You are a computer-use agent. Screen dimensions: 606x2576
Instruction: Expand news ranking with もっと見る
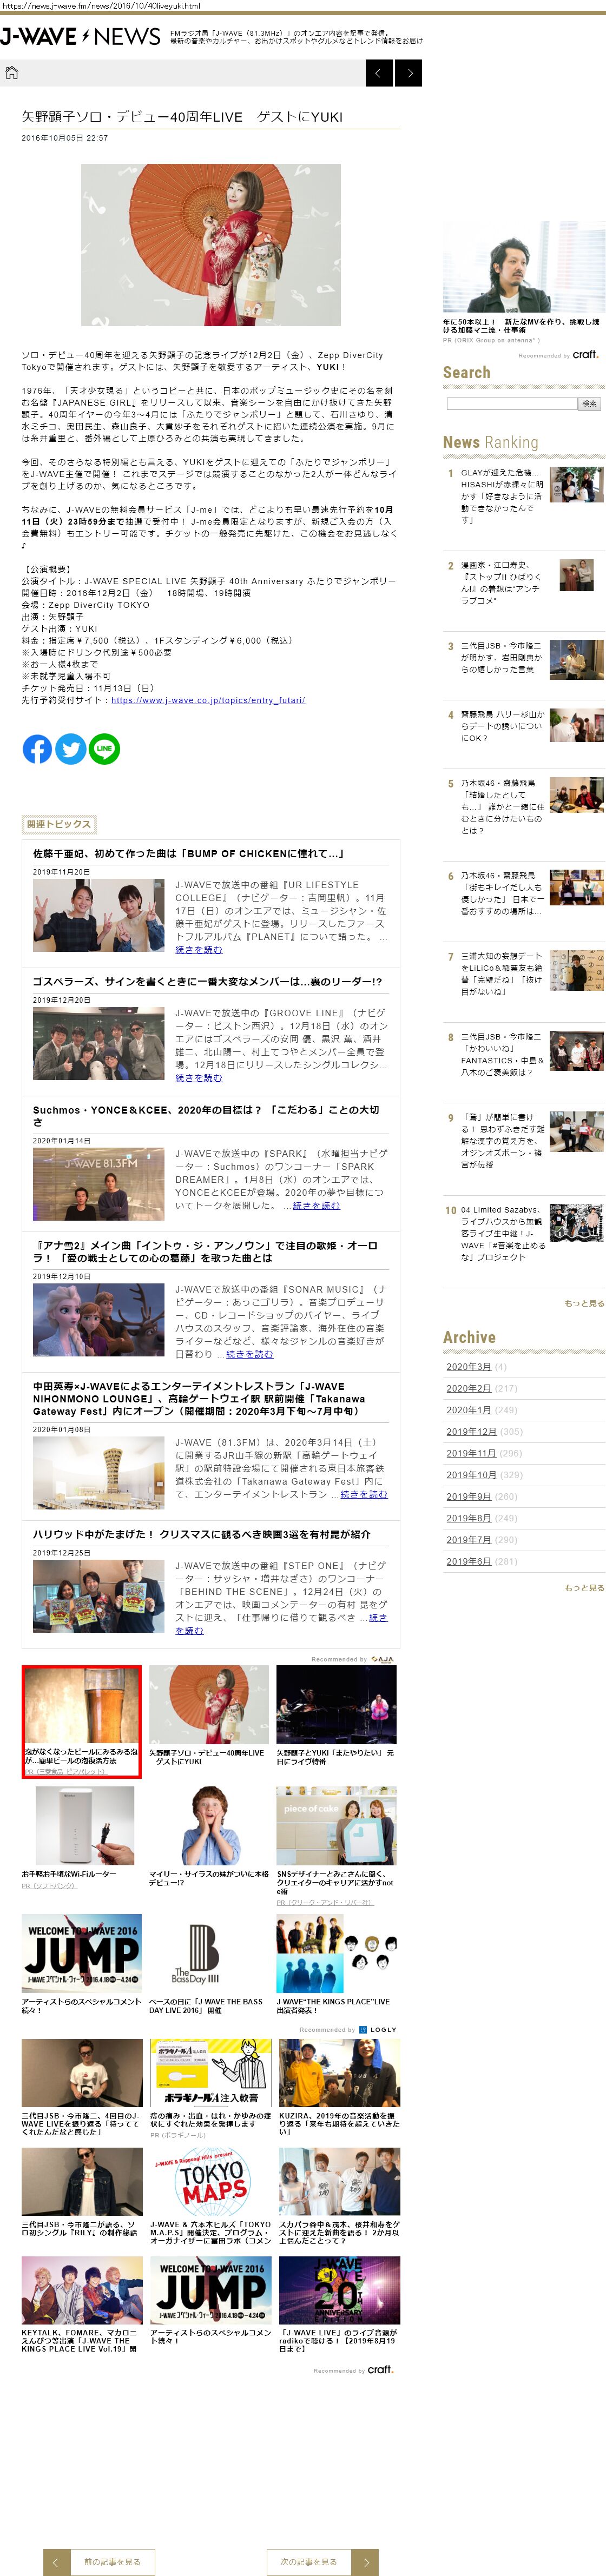pyautogui.click(x=584, y=1304)
